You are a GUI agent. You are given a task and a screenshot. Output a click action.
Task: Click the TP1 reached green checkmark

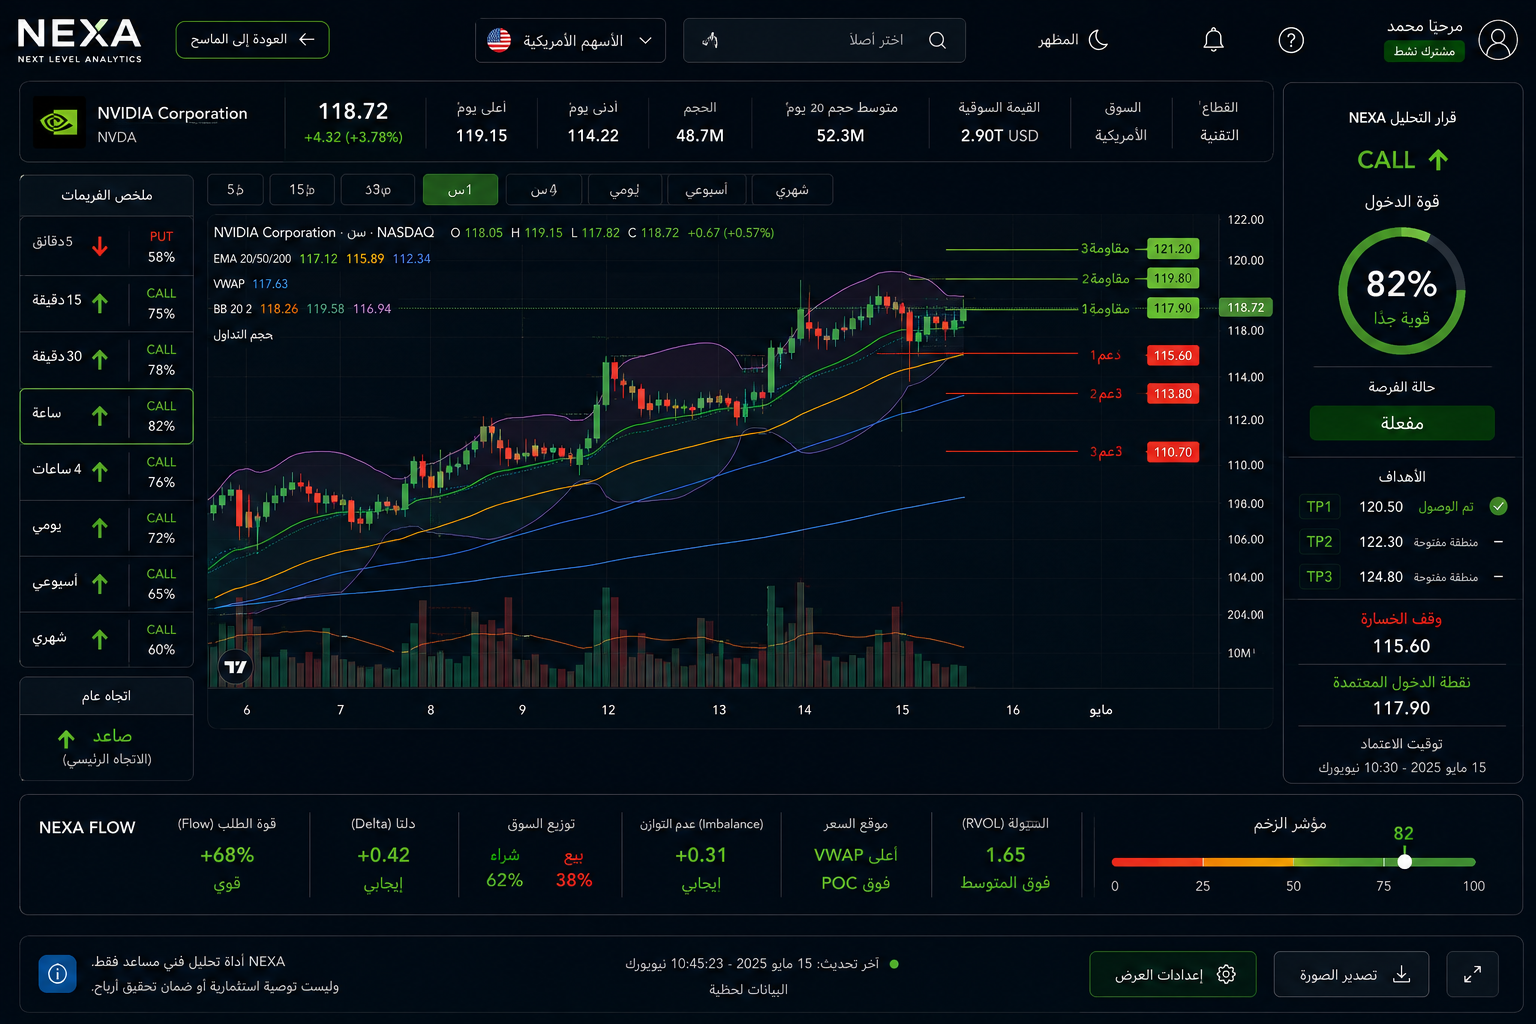[x=1498, y=506]
